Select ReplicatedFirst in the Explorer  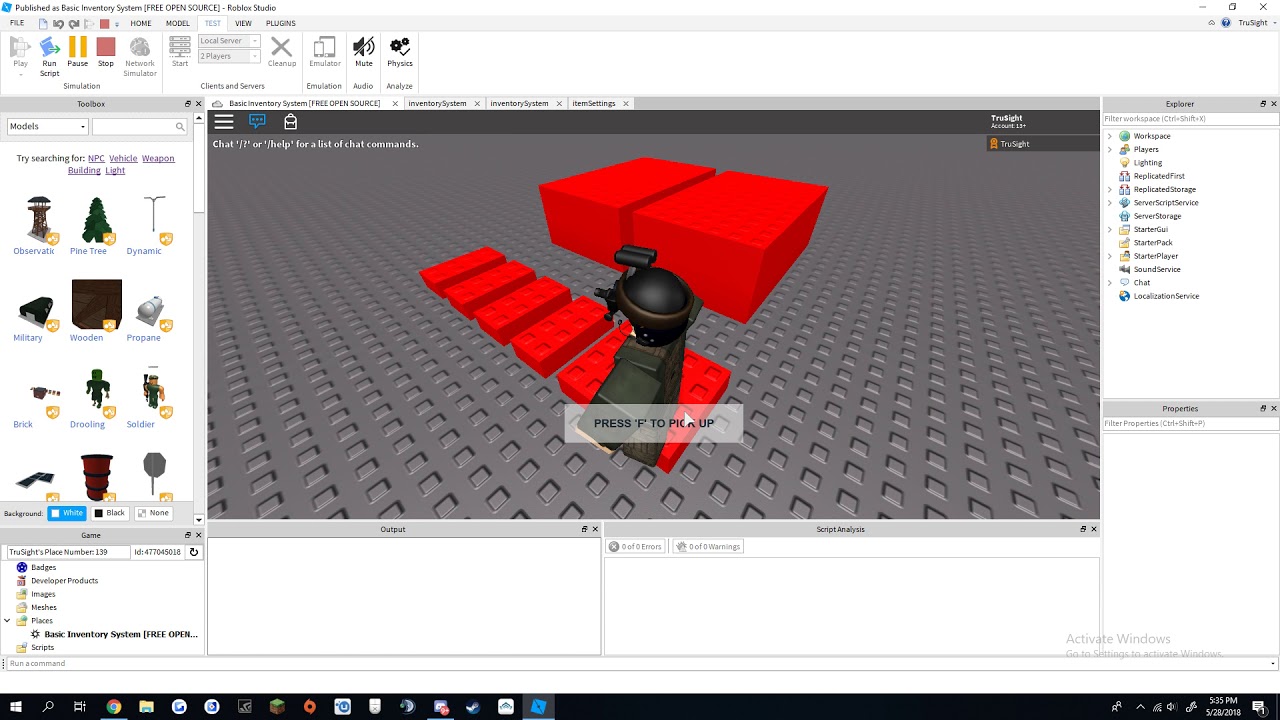(1159, 176)
